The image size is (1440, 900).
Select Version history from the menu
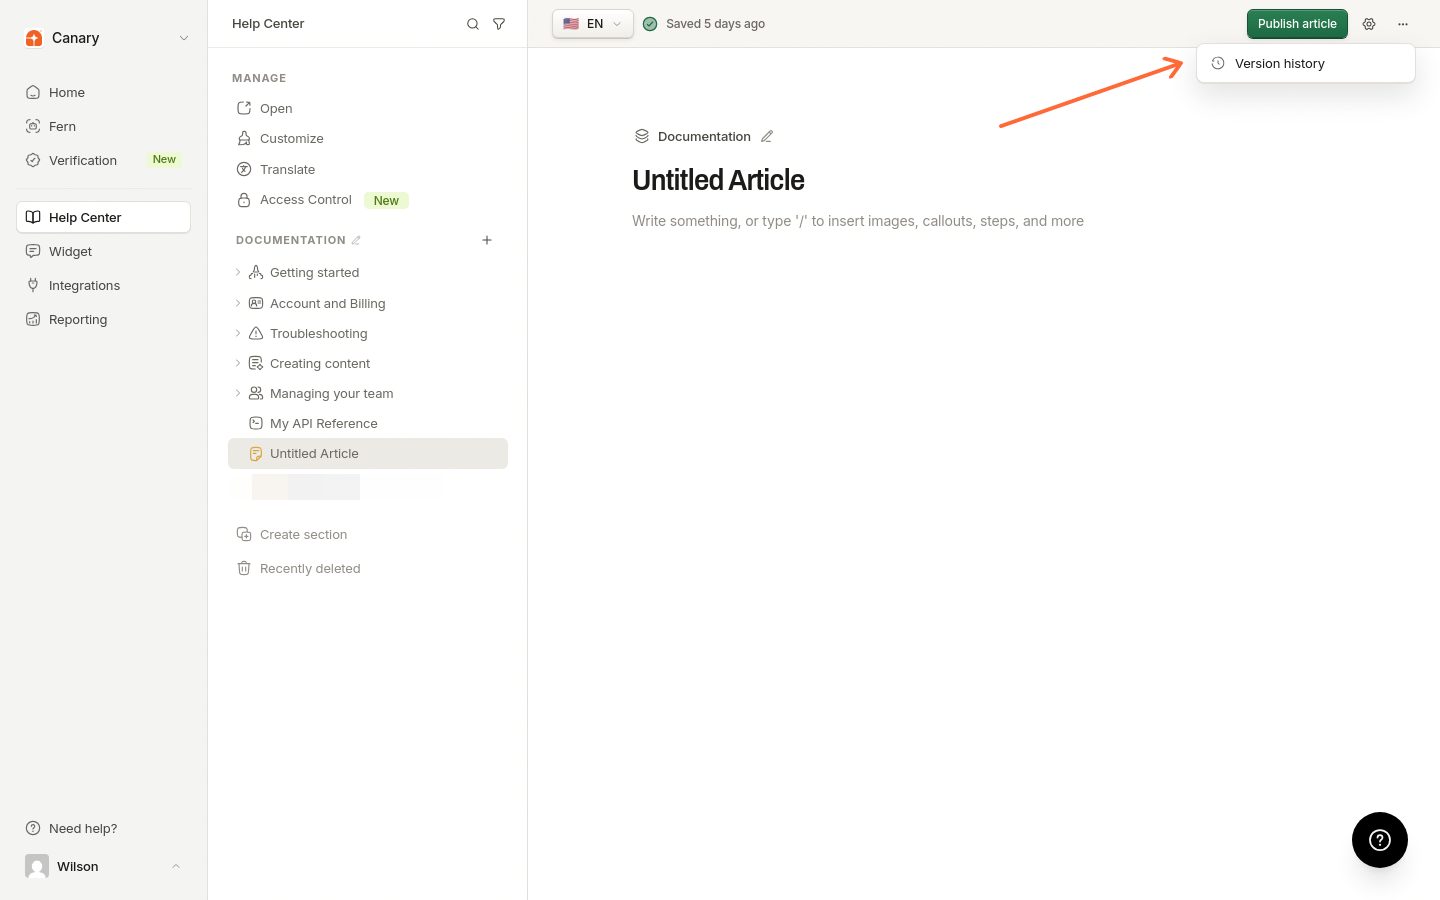[x=1306, y=63]
